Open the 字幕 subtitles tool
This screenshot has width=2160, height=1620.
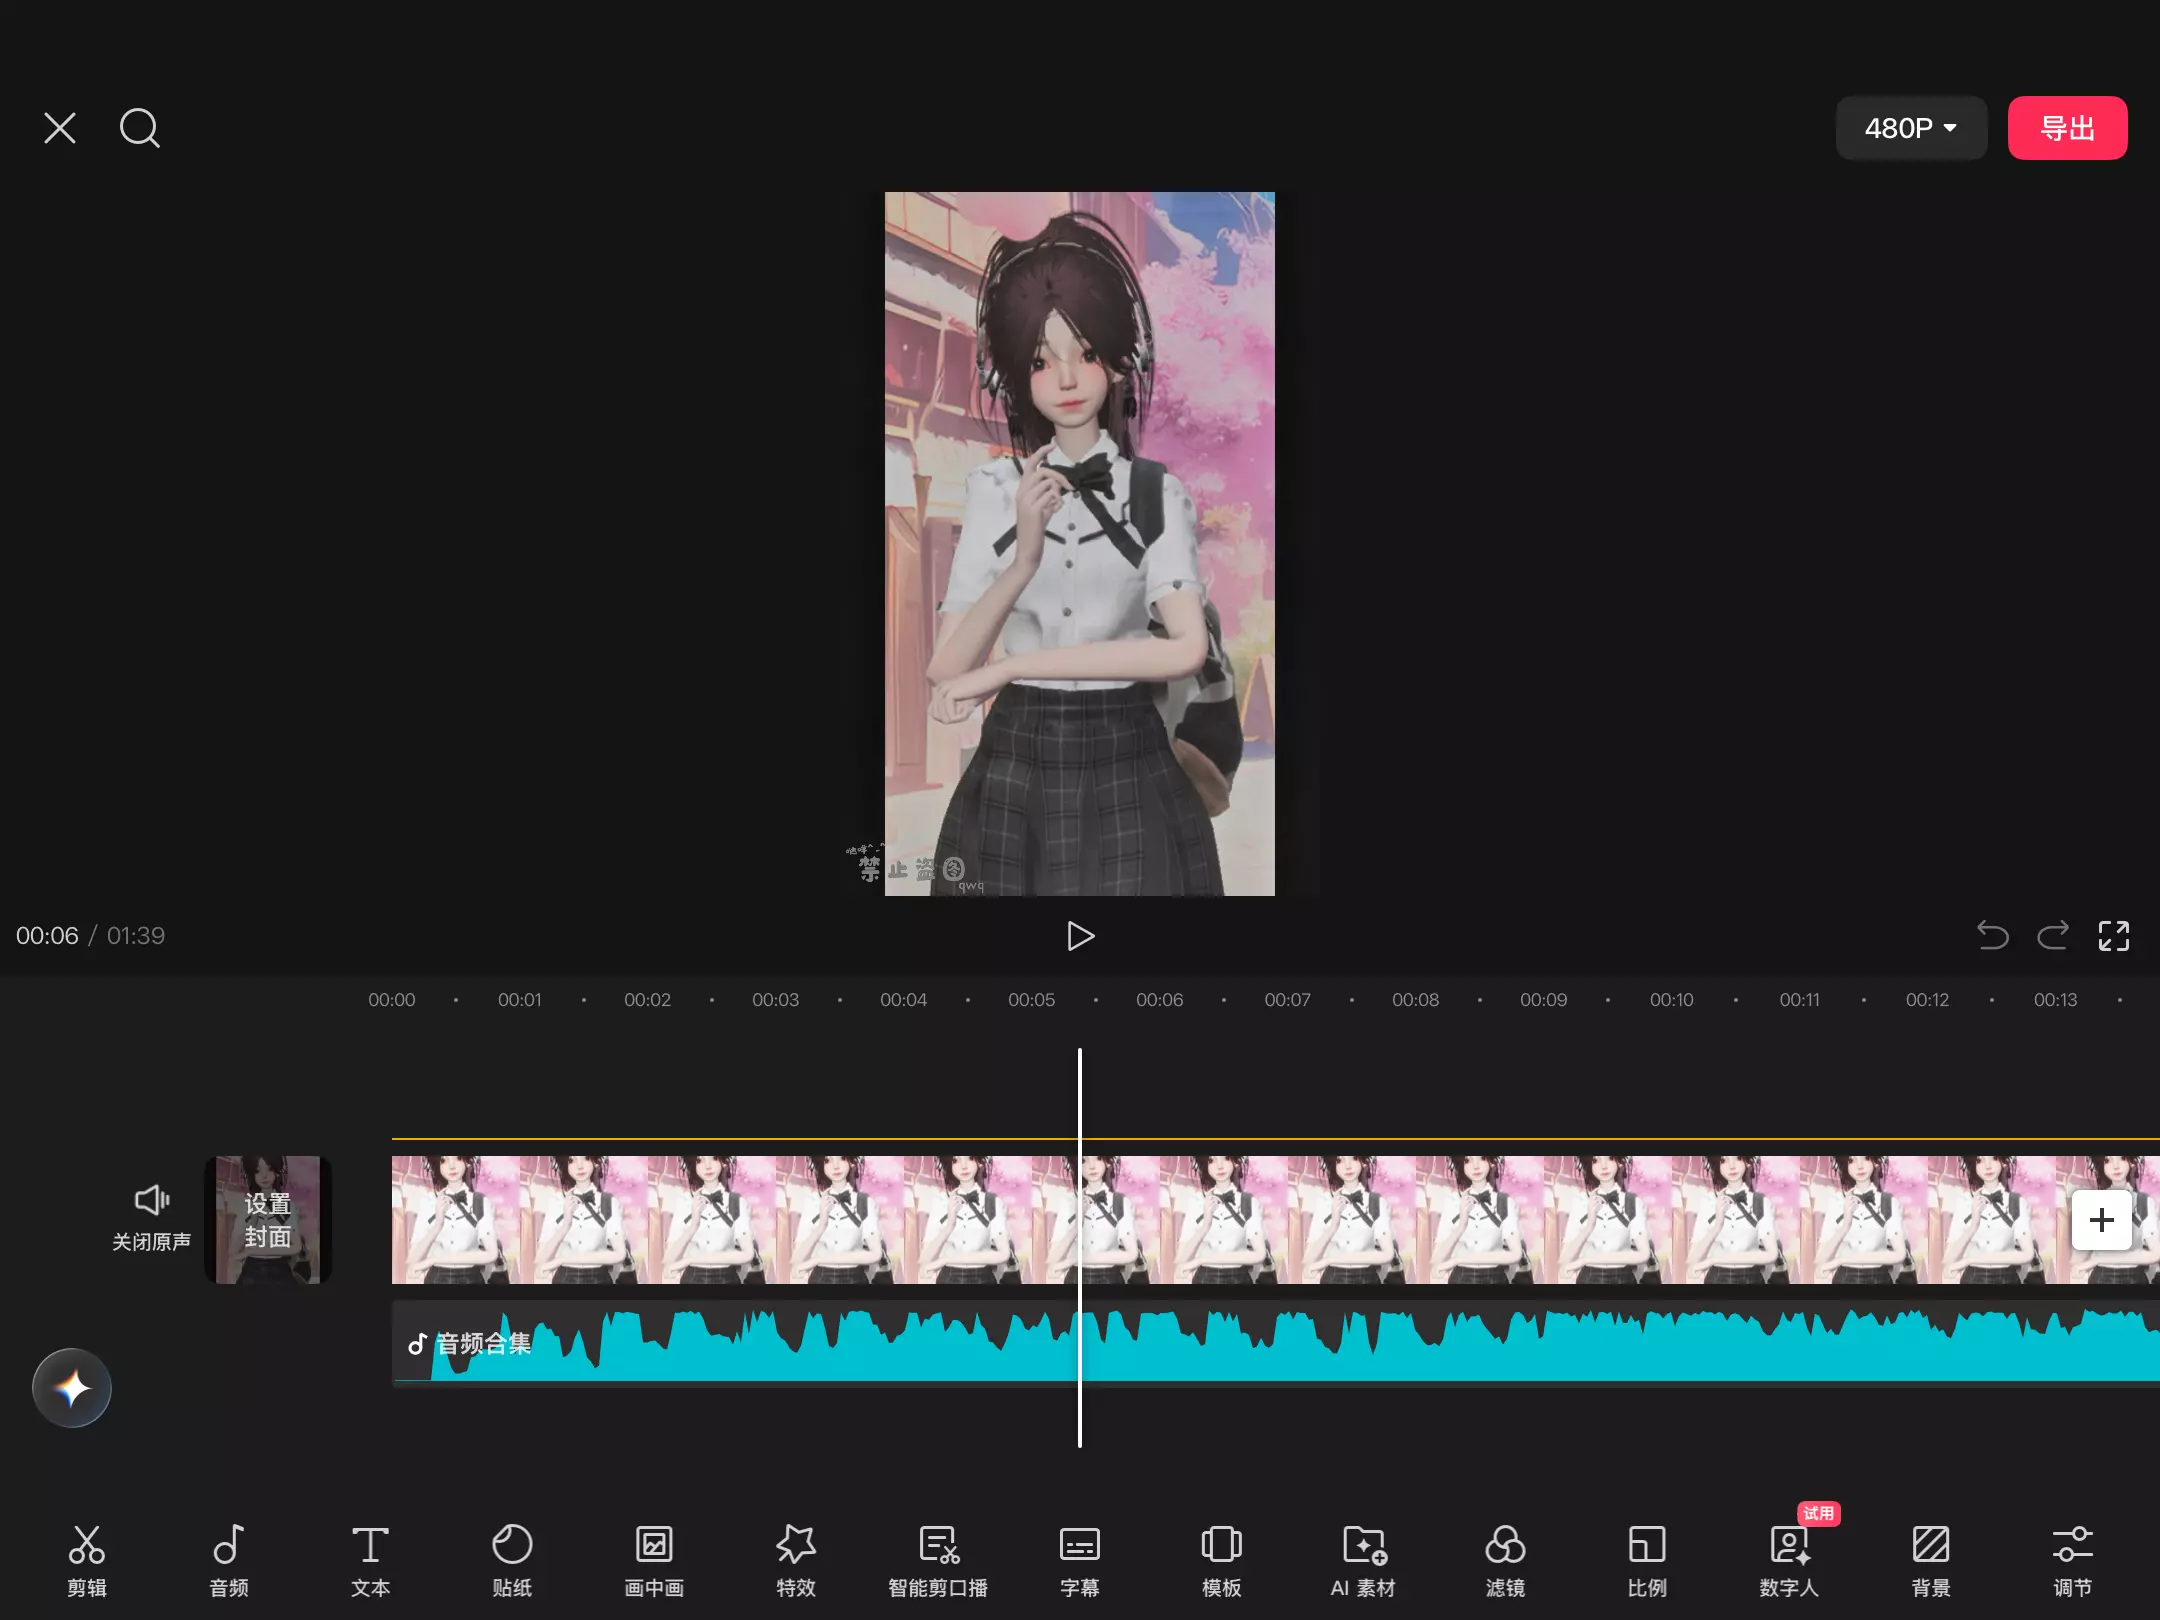[x=1079, y=1558]
